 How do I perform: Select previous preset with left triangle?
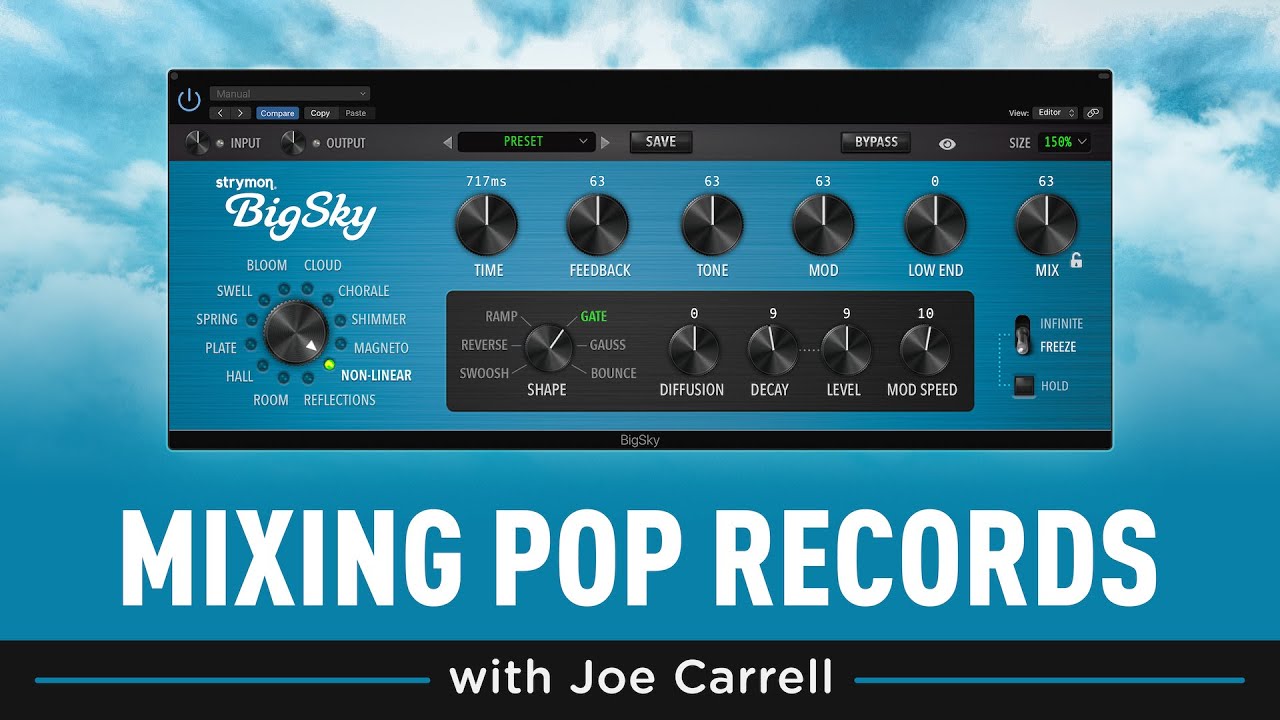point(448,142)
